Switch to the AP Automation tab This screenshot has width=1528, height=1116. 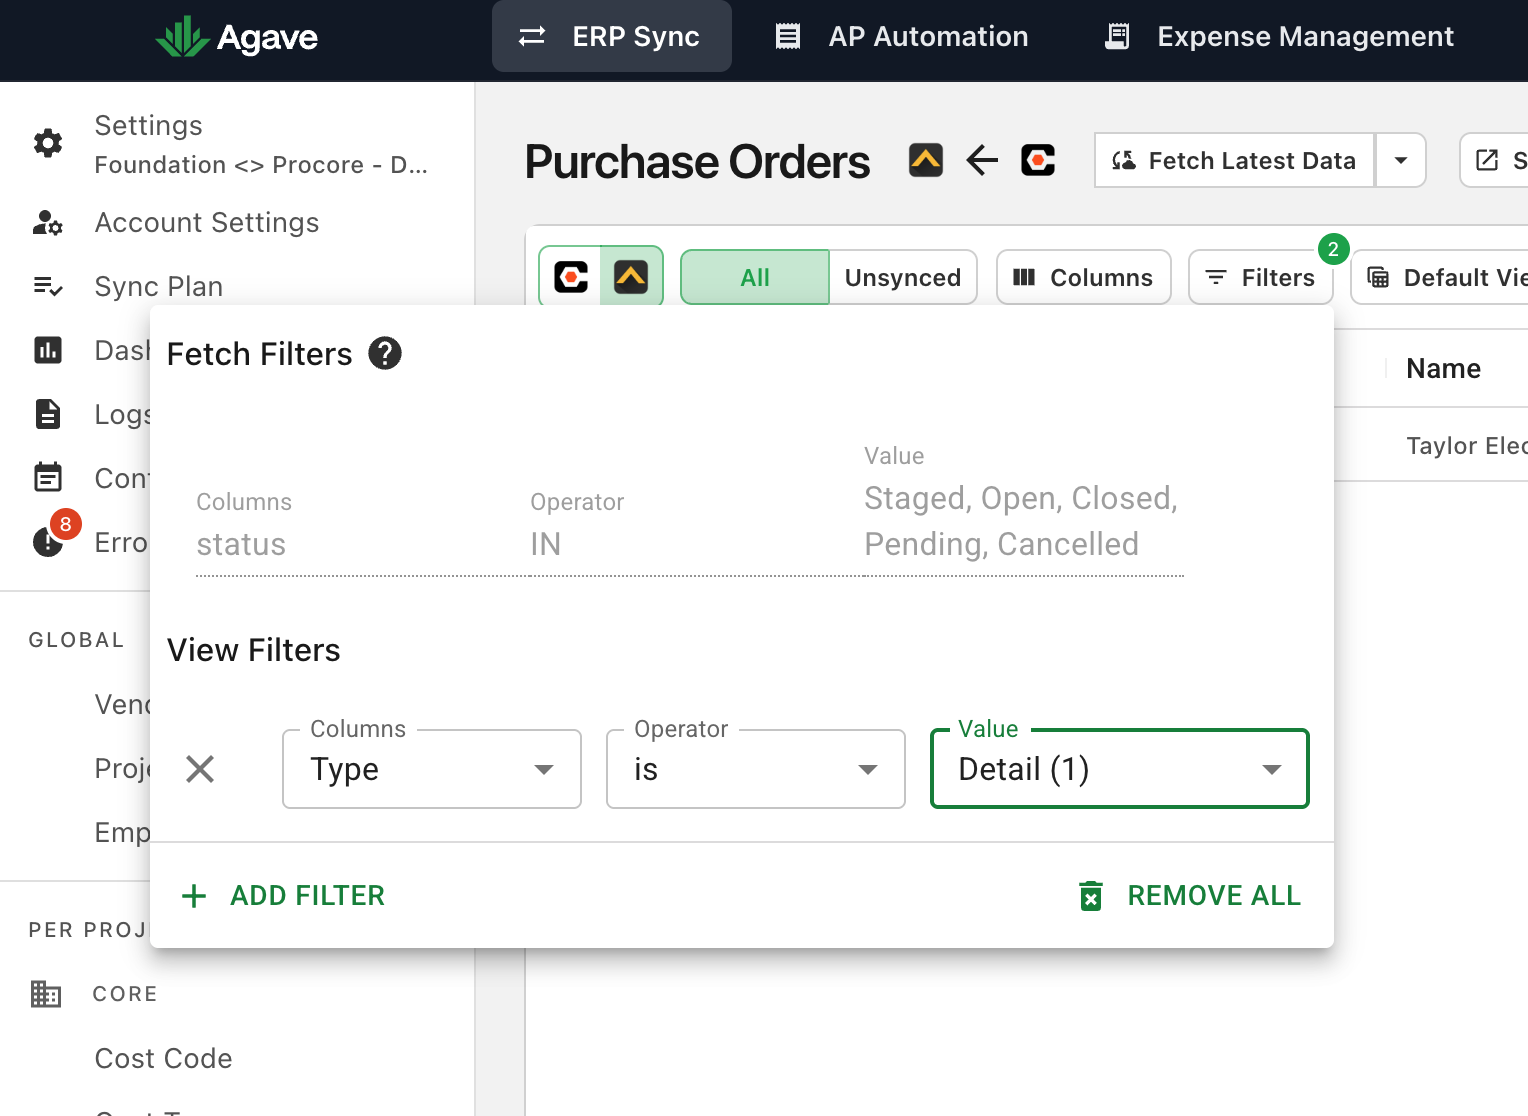click(x=902, y=37)
